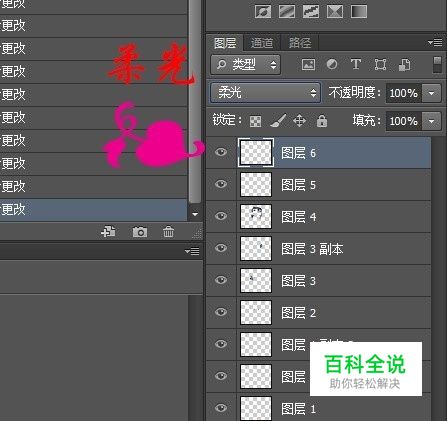The height and width of the screenshot is (421, 447).
Task: Open 填充 fill slider arrow
Action: pos(431,121)
